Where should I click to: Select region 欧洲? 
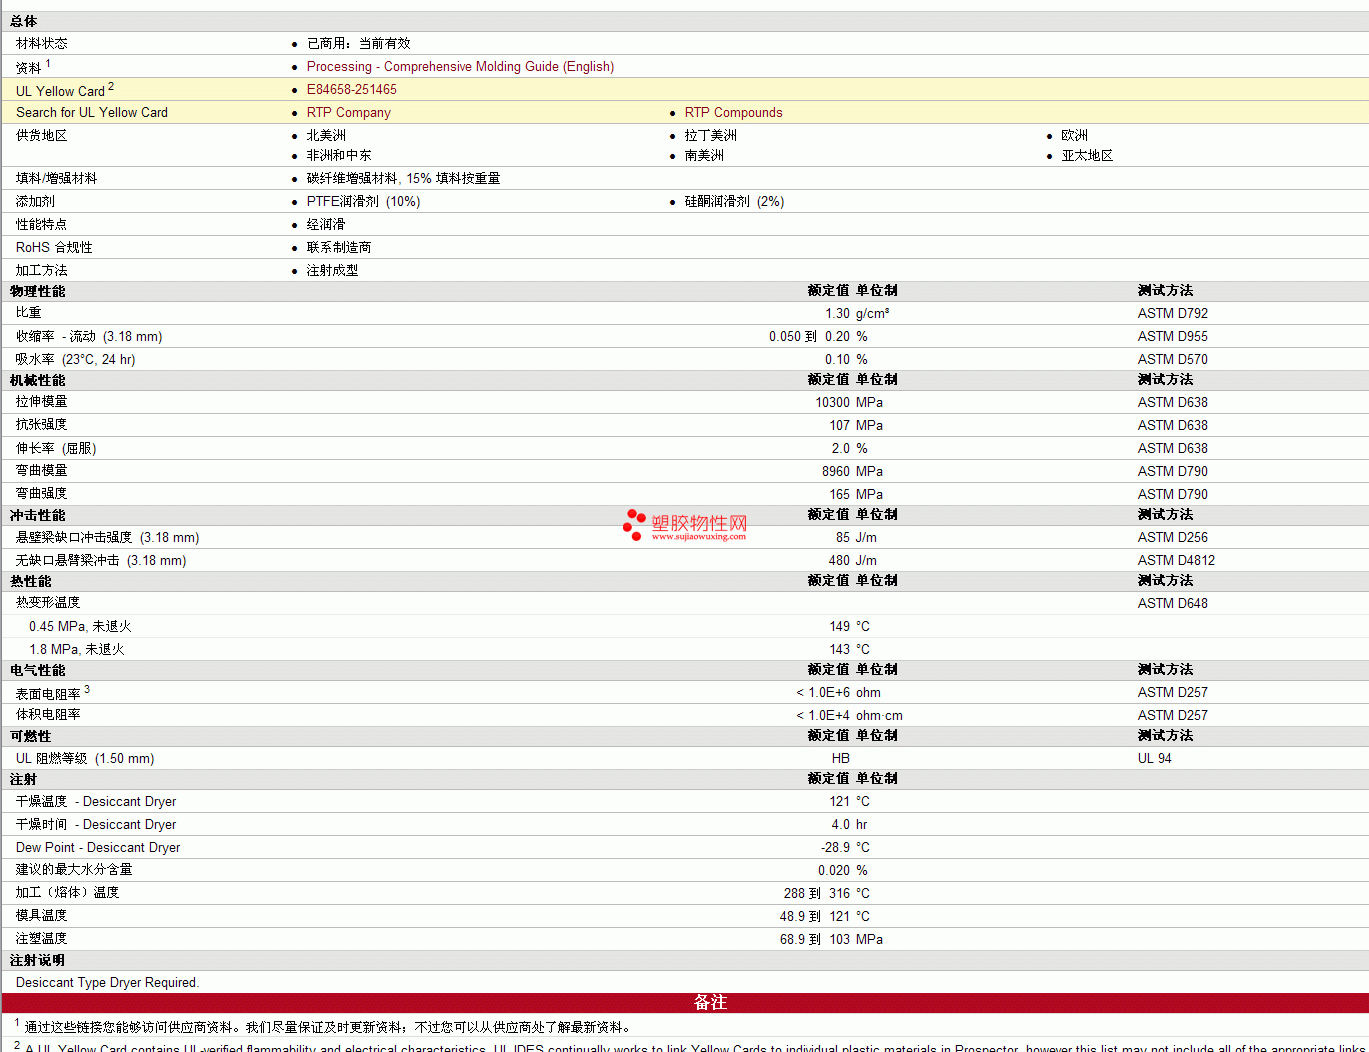point(1075,135)
